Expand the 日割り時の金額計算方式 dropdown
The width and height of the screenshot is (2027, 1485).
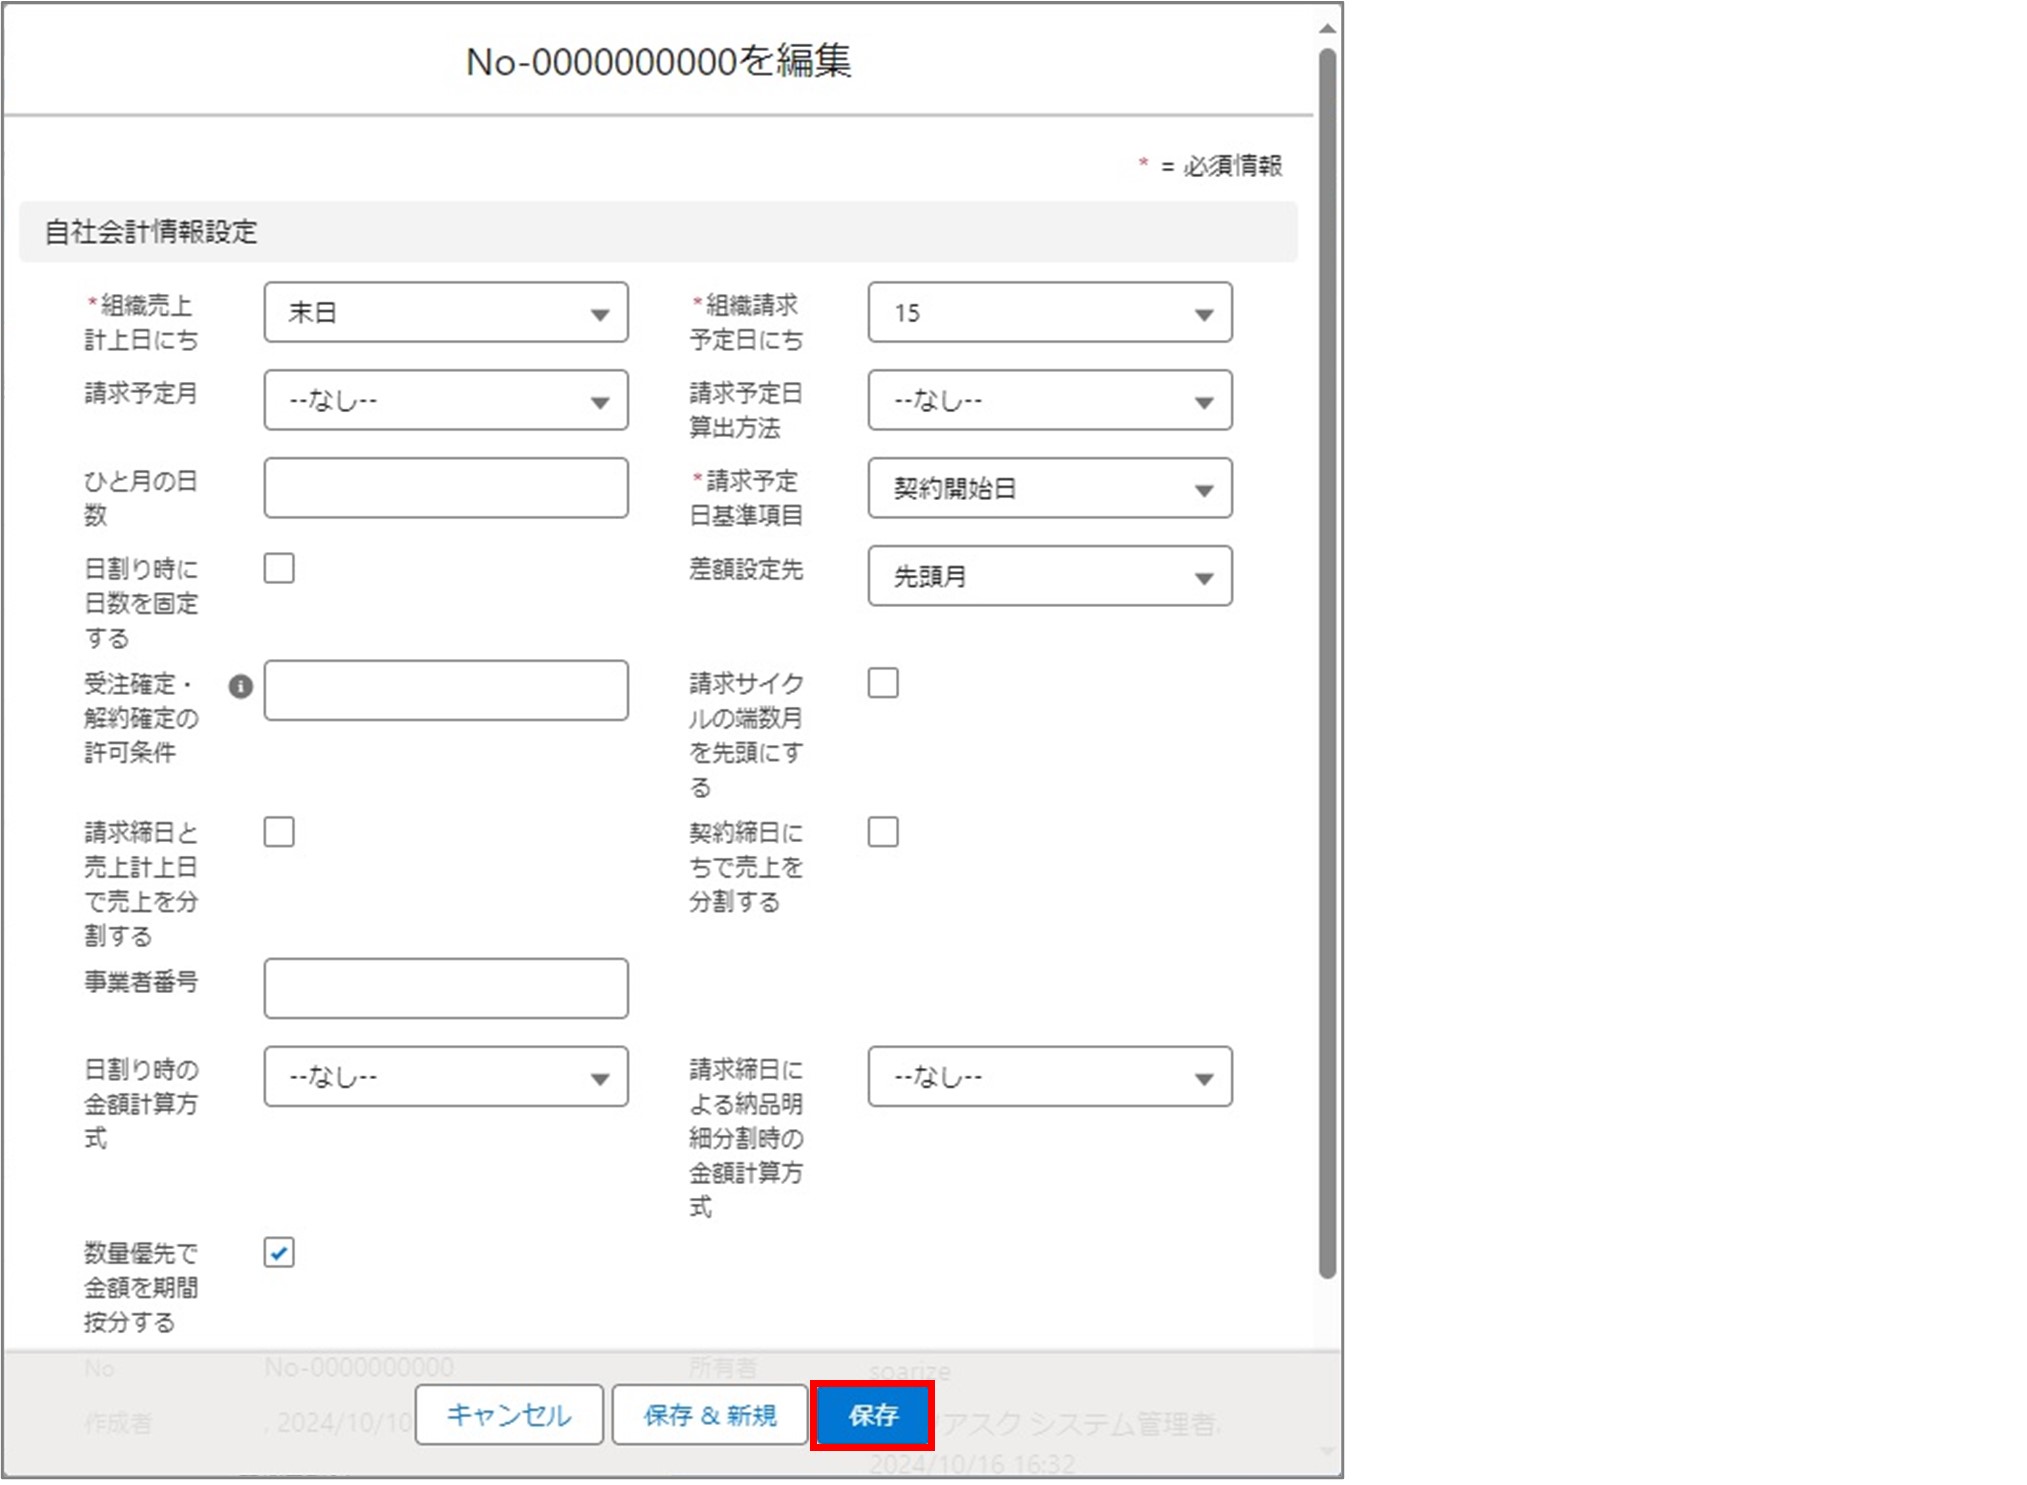(446, 1077)
